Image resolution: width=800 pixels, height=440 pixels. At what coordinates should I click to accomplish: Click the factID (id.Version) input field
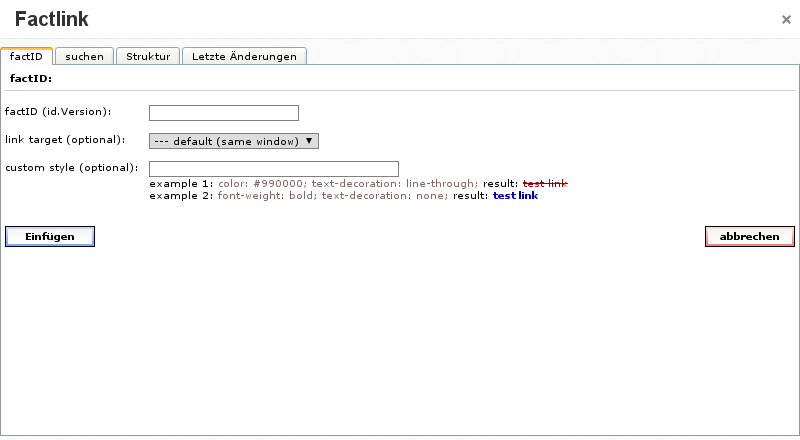[x=223, y=113]
